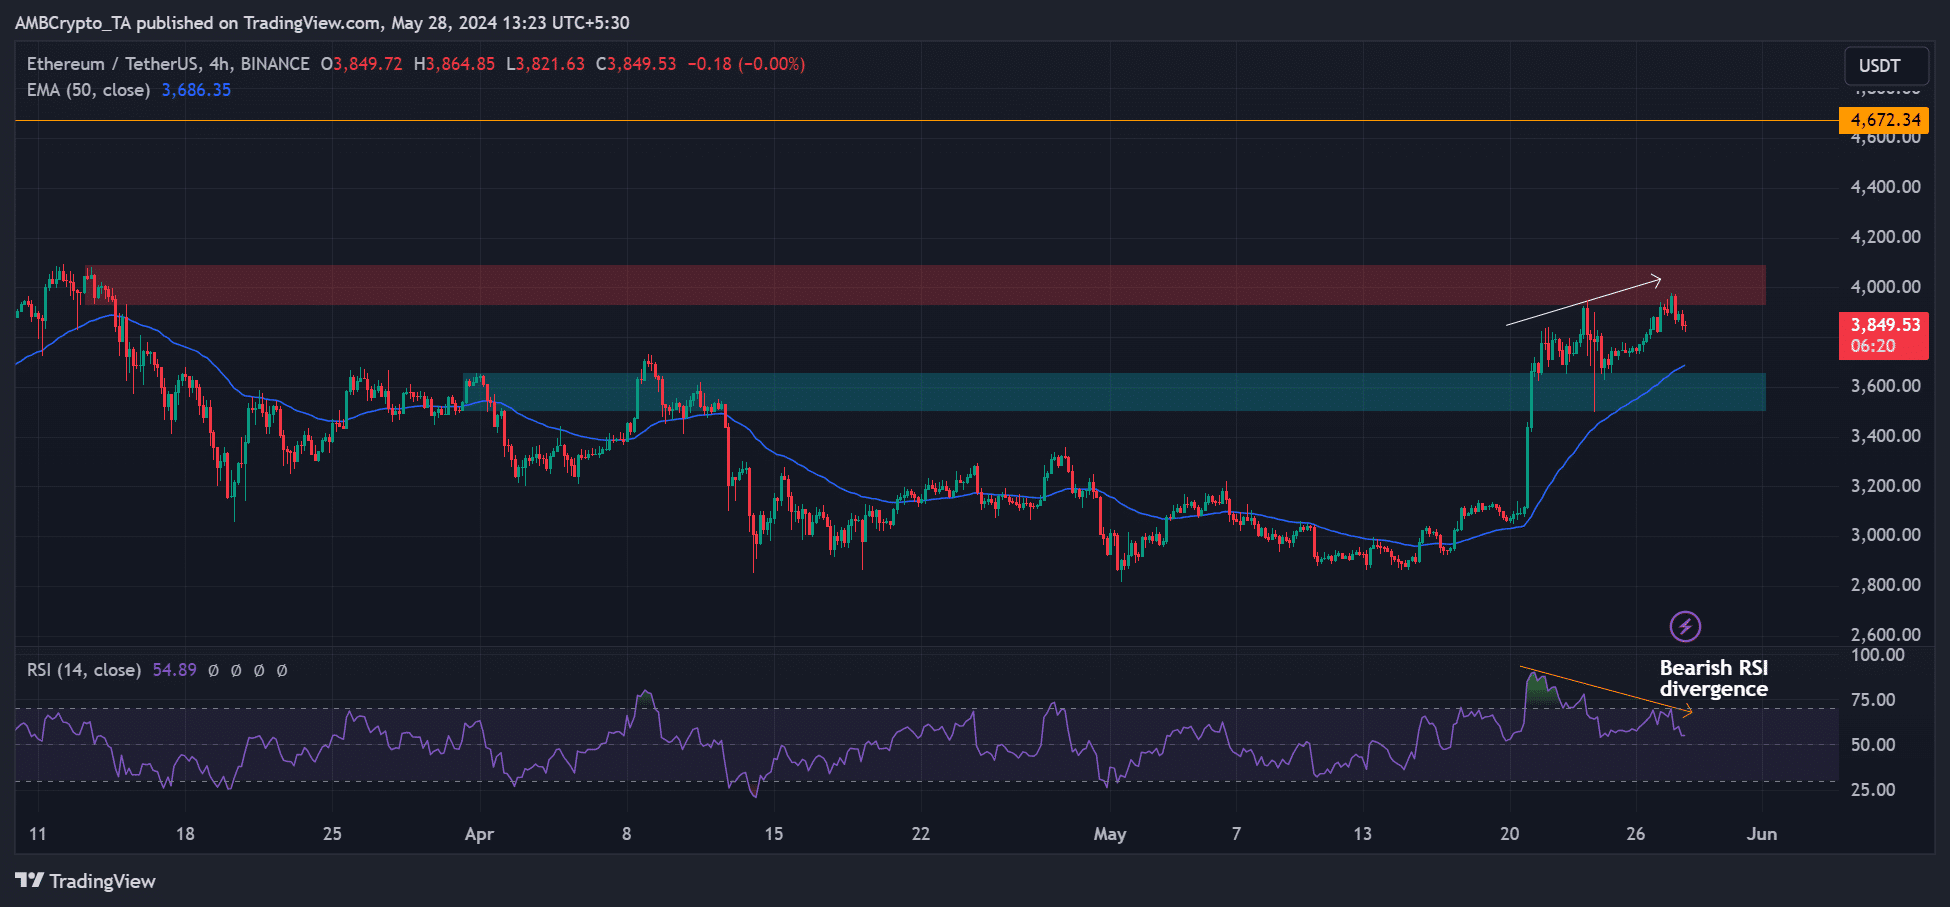Screen dimensions: 1950x907
Task: Click the second Ø icon in RSI row
Action: pyautogui.click(x=236, y=670)
